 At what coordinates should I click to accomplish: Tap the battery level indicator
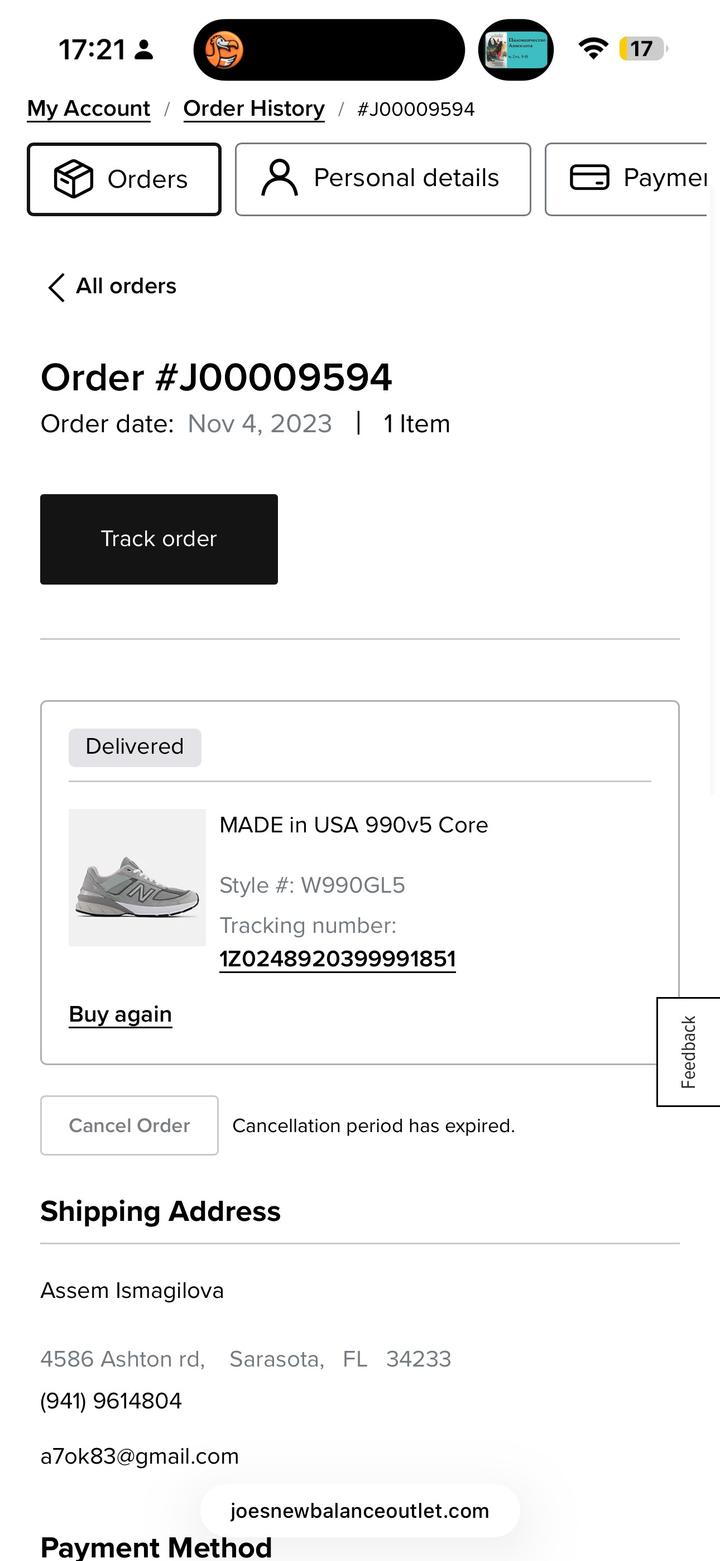click(642, 48)
